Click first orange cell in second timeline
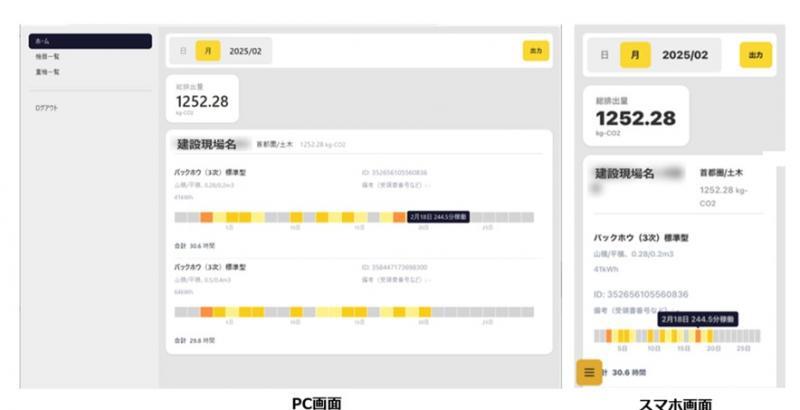Viewport: 800px width, 410px height. [x=206, y=311]
